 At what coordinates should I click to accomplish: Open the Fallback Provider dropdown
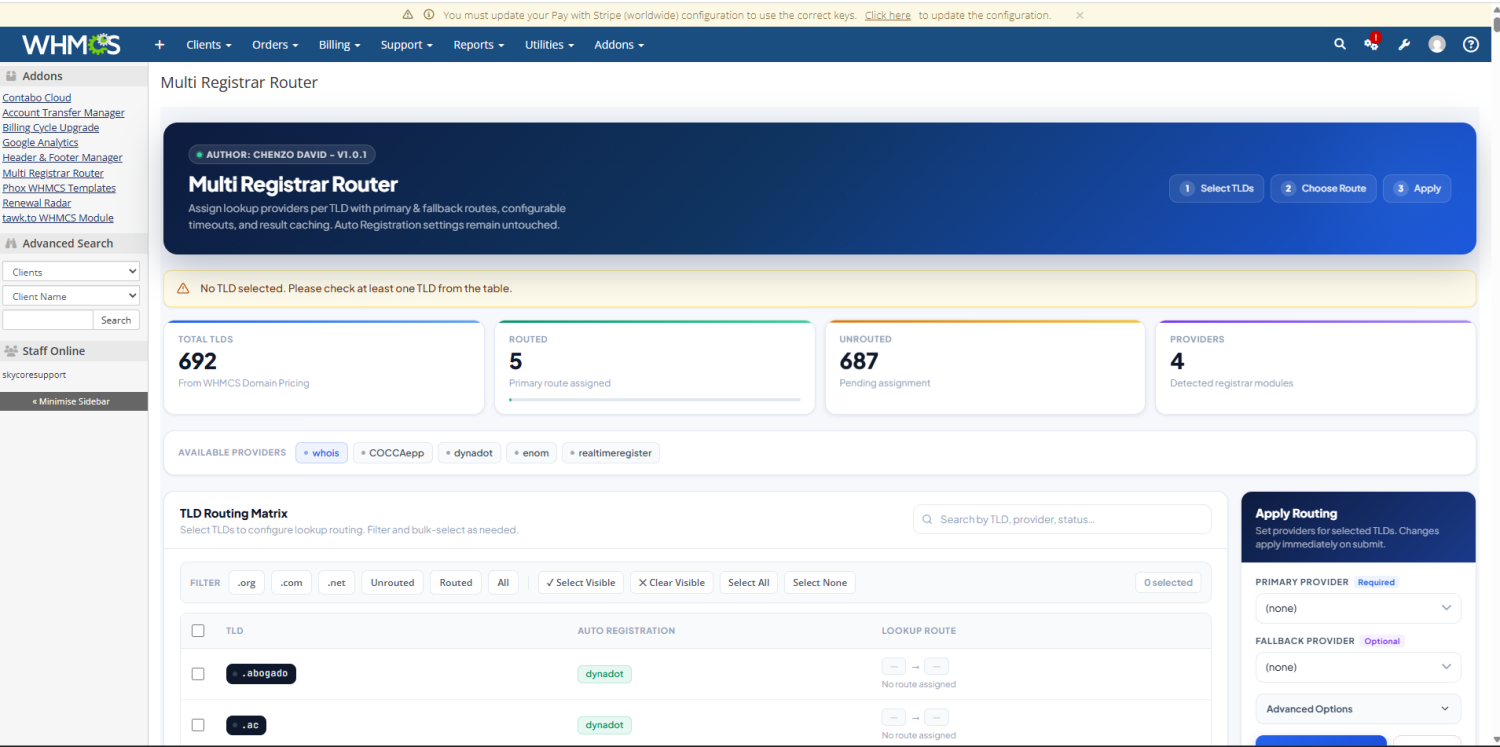pos(1358,667)
